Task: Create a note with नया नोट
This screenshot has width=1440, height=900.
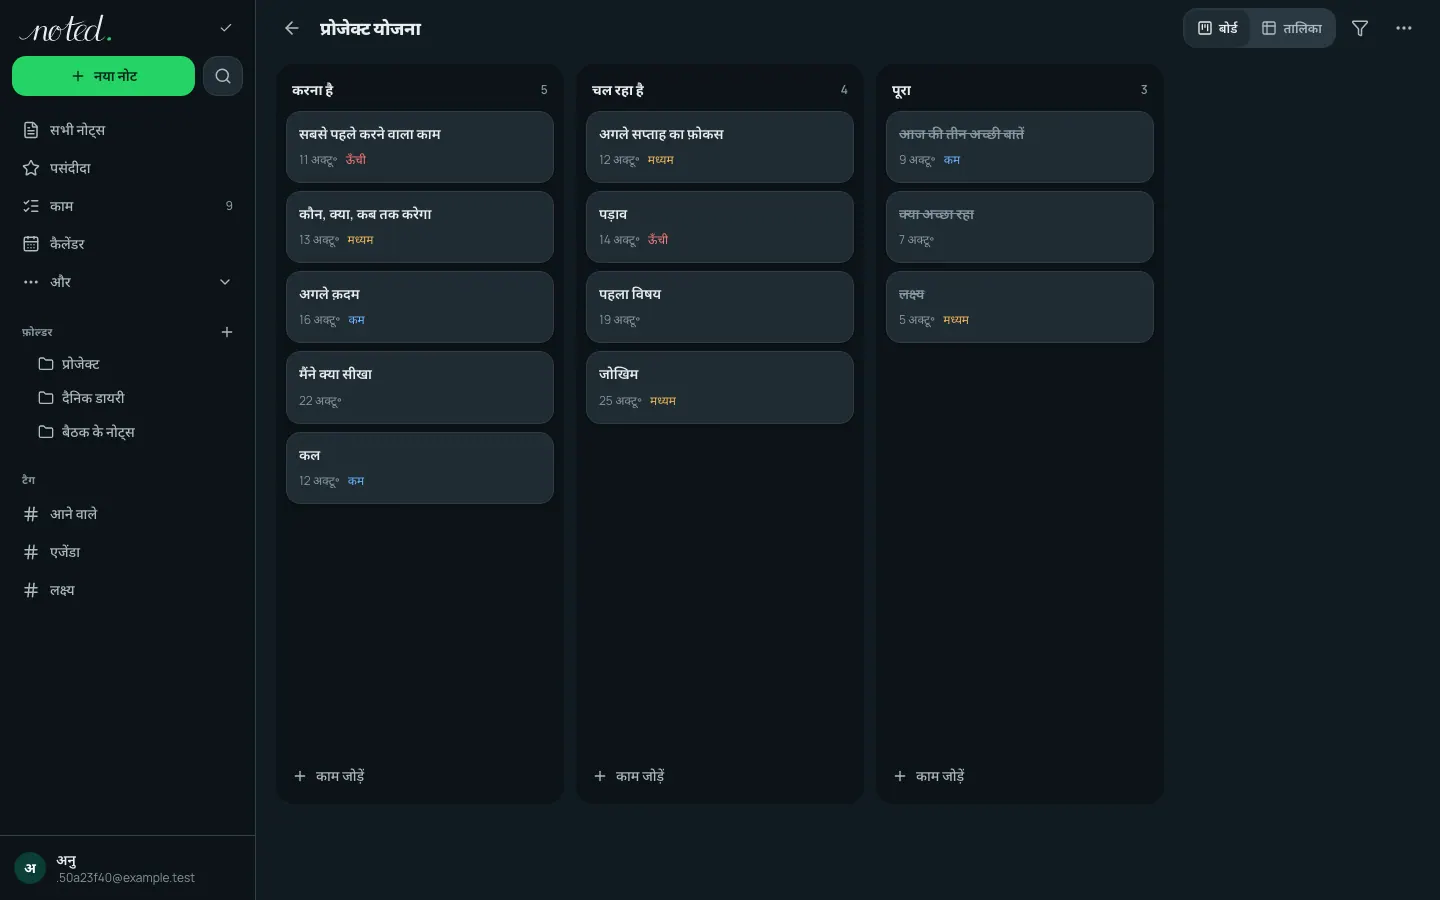Action: click(103, 76)
